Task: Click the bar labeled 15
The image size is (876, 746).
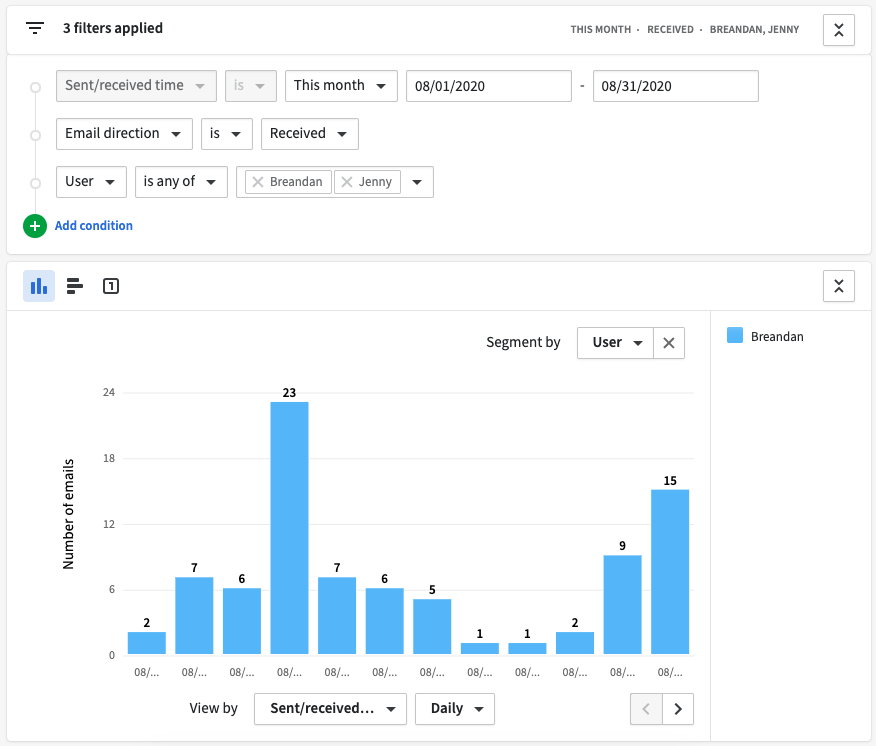Action: coord(670,572)
